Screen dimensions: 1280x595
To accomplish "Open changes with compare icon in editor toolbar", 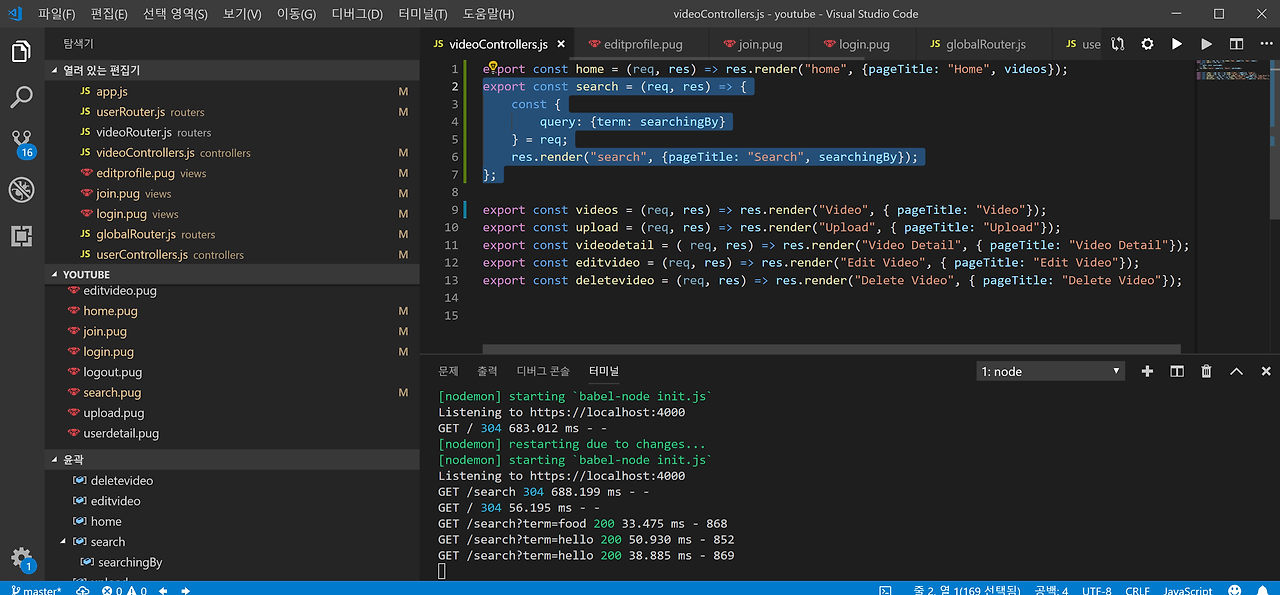I will point(1117,44).
